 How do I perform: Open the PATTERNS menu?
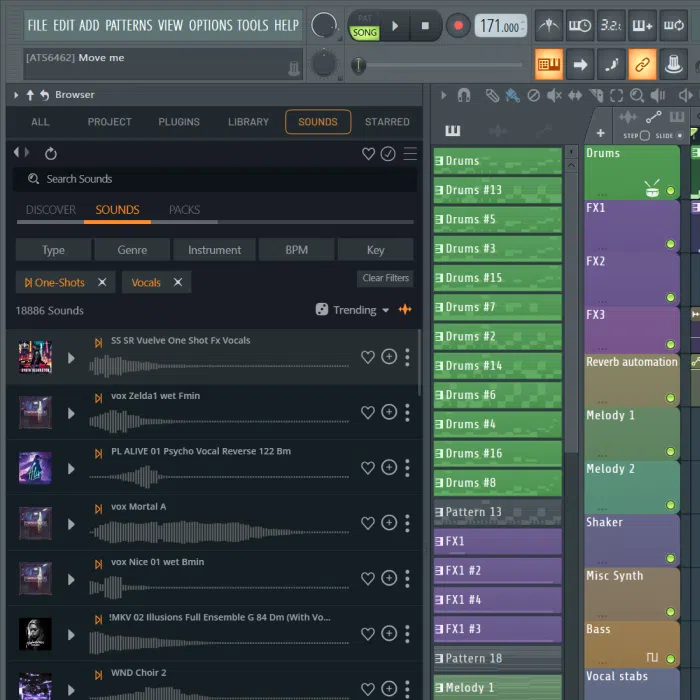coord(129,25)
